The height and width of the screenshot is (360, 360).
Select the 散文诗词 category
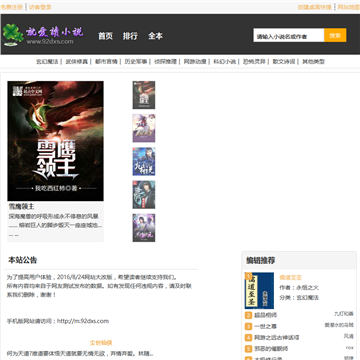coord(284,61)
